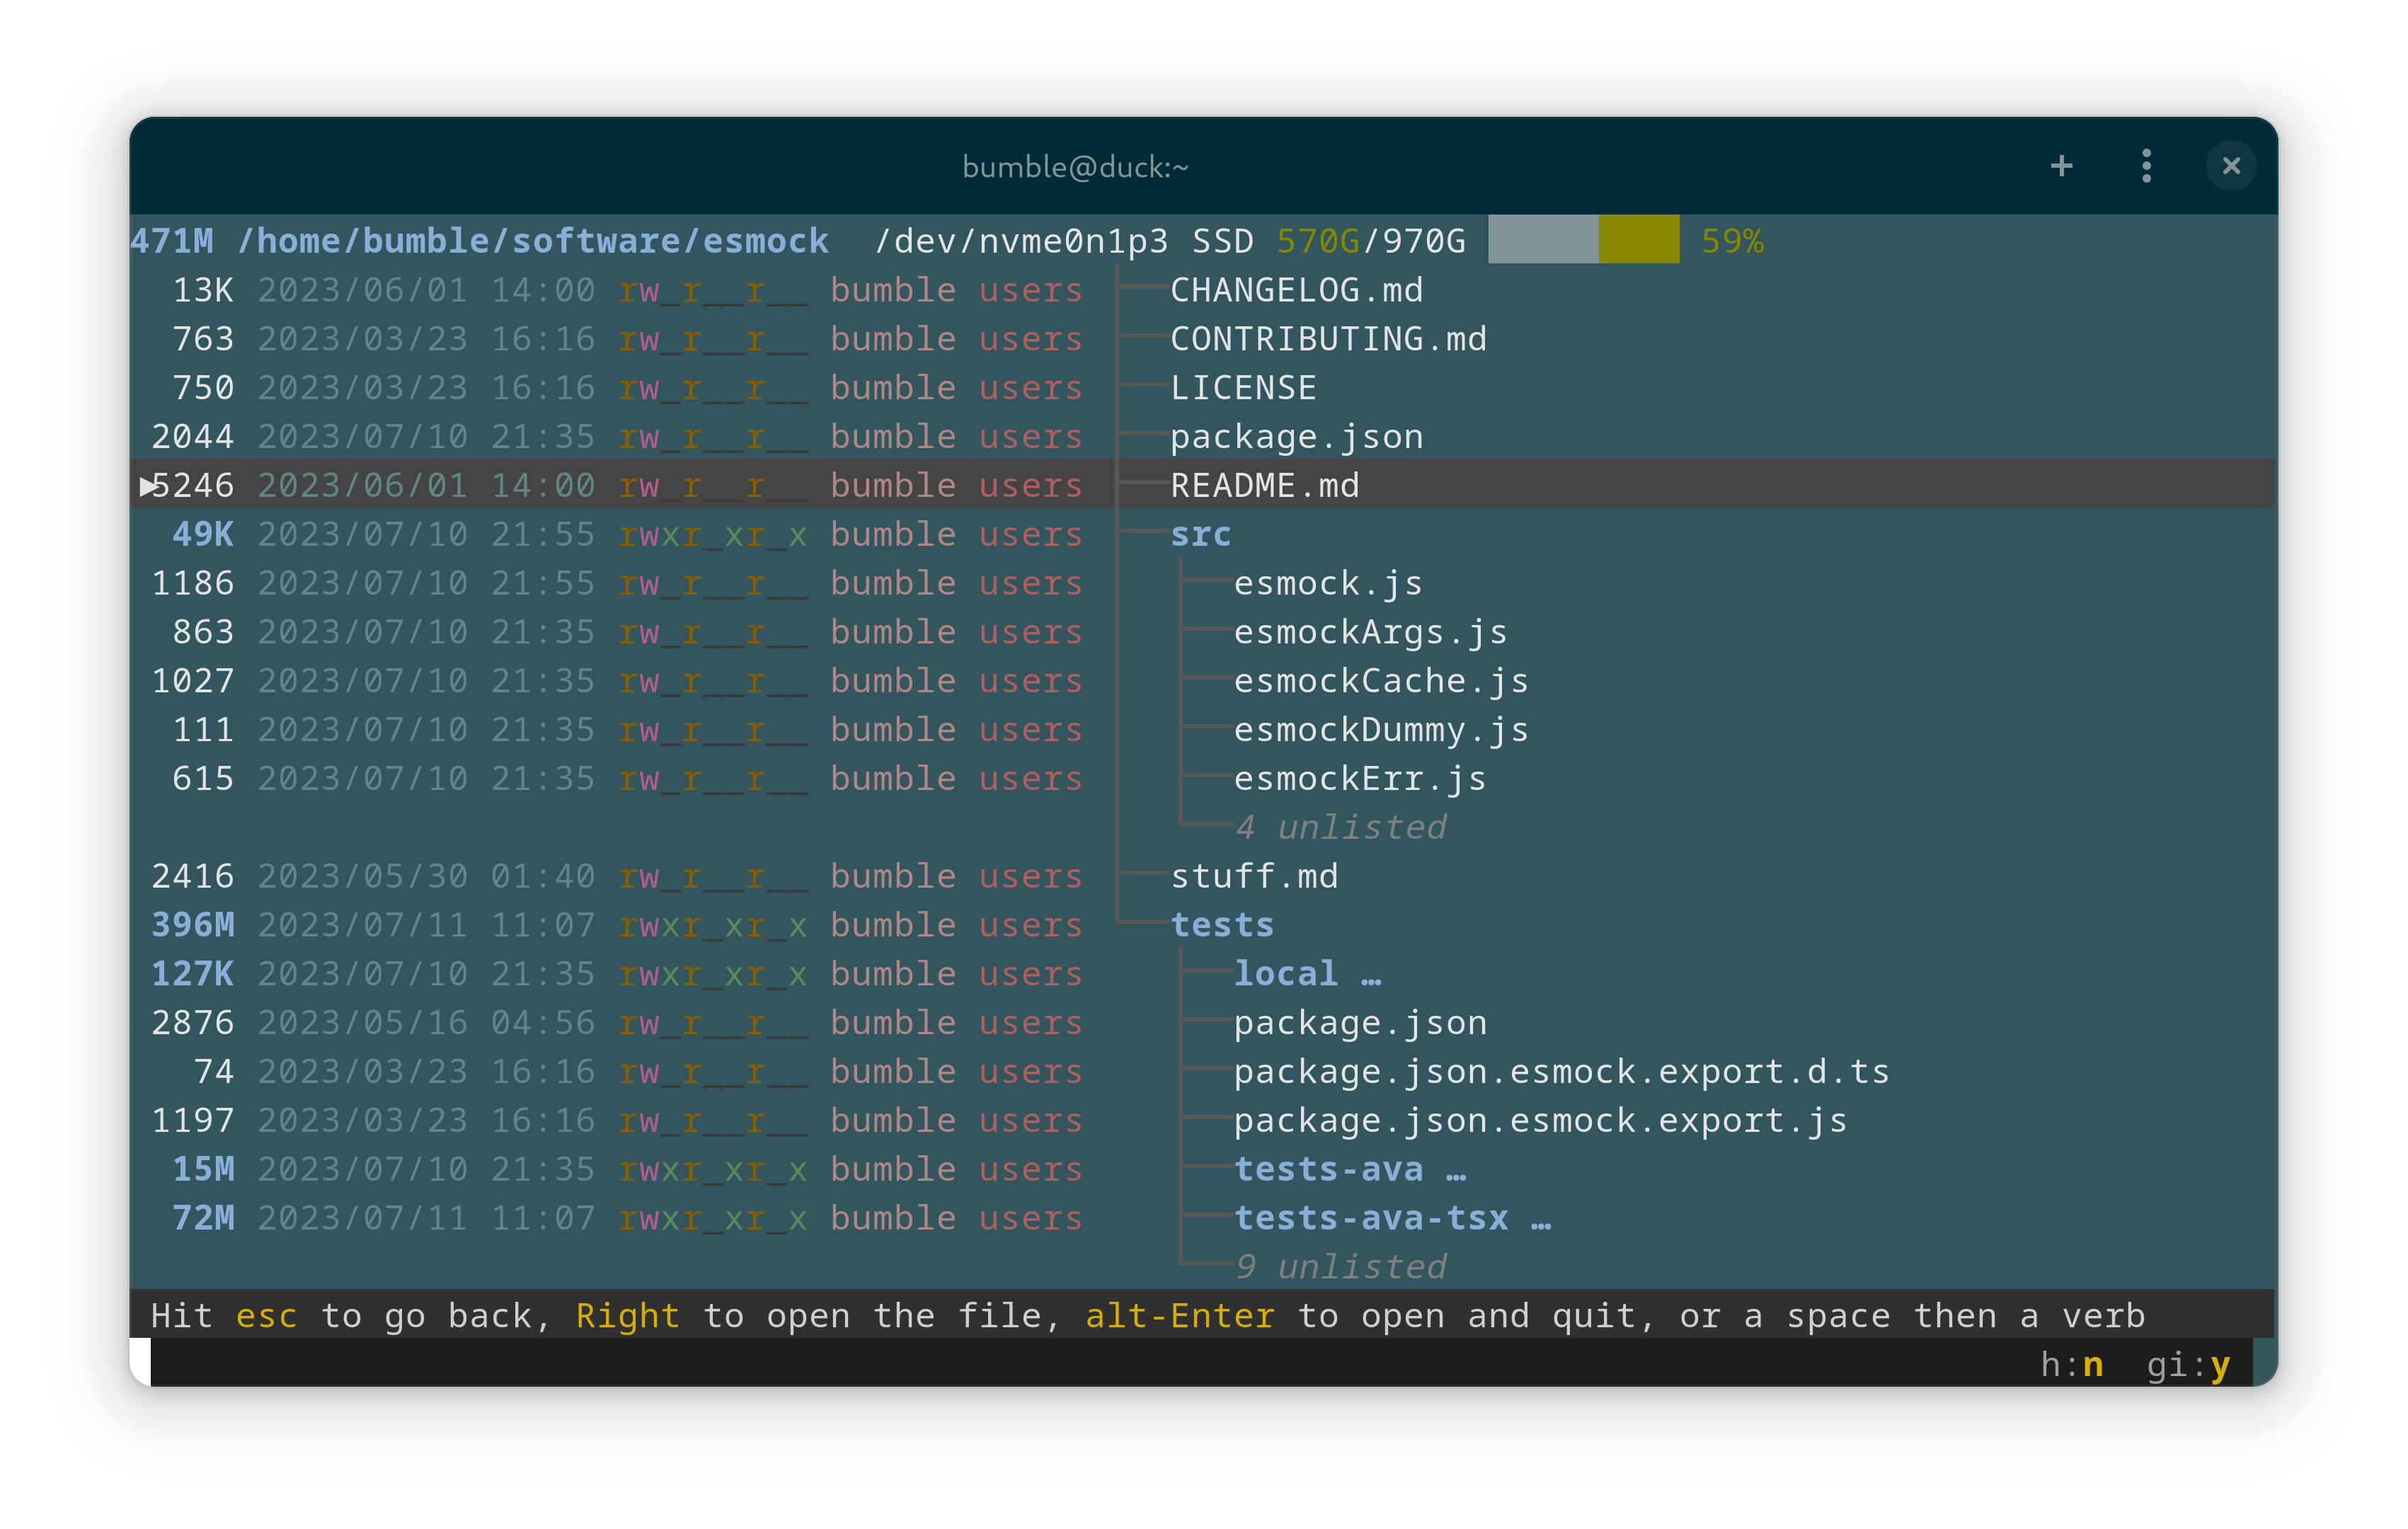Open the terminal hamburger options menu
The image size is (2408, 1529).
click(x=2146, y=165)
